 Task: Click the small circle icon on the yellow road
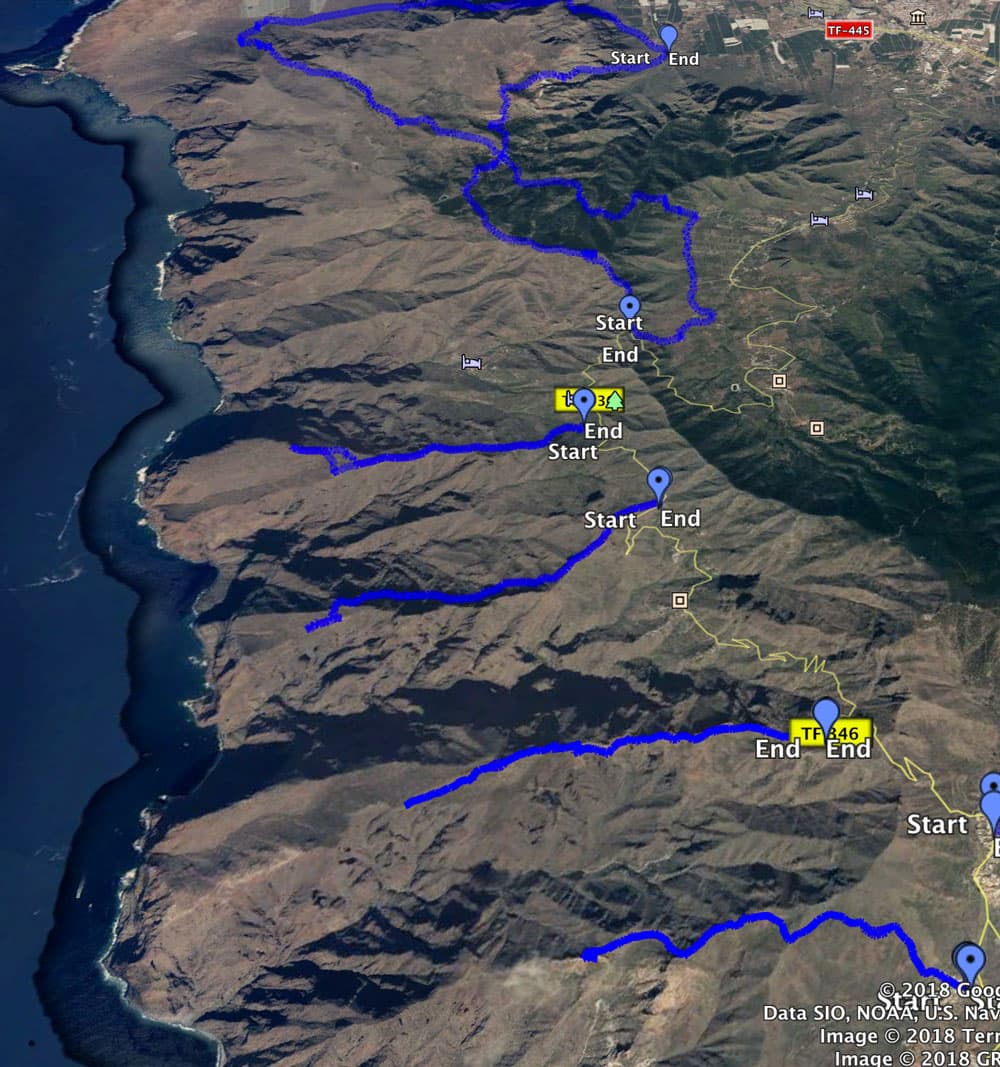pyautogui.click(x=735, y=387)
